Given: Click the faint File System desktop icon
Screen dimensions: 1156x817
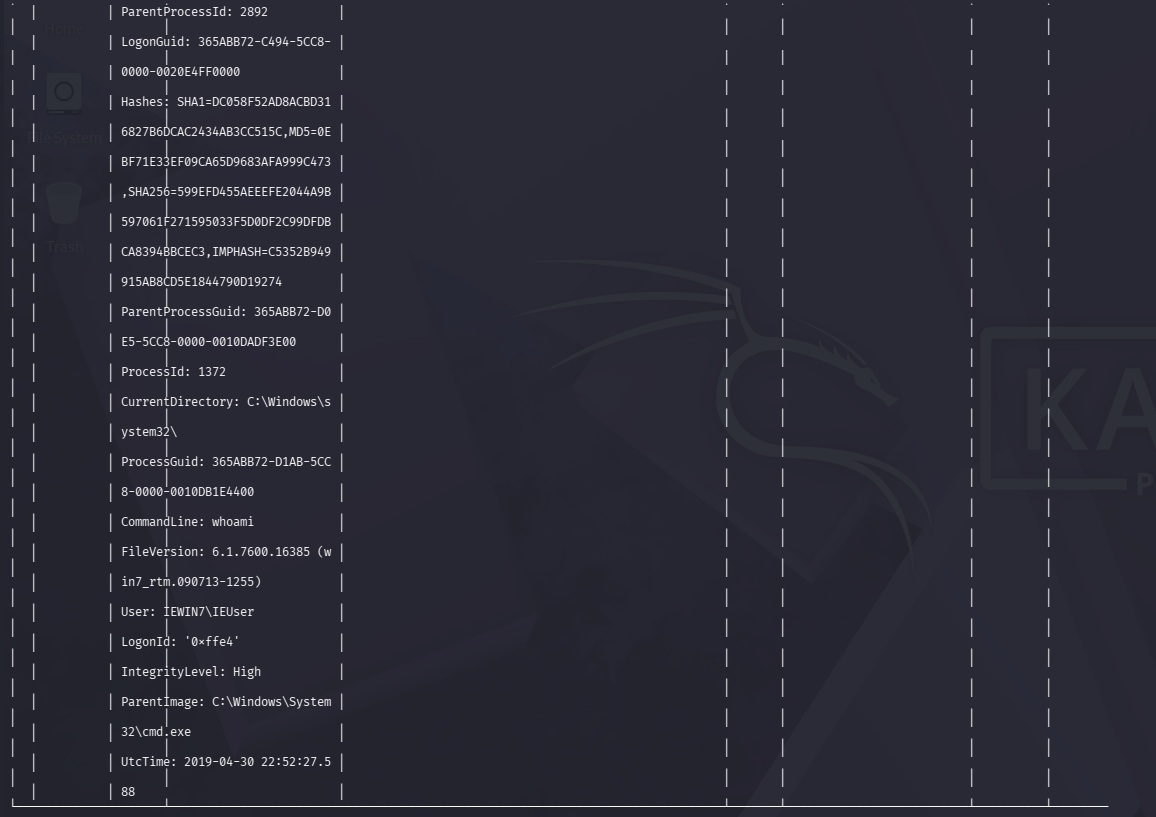Looking at the screenshot, I should coord(64,93).
